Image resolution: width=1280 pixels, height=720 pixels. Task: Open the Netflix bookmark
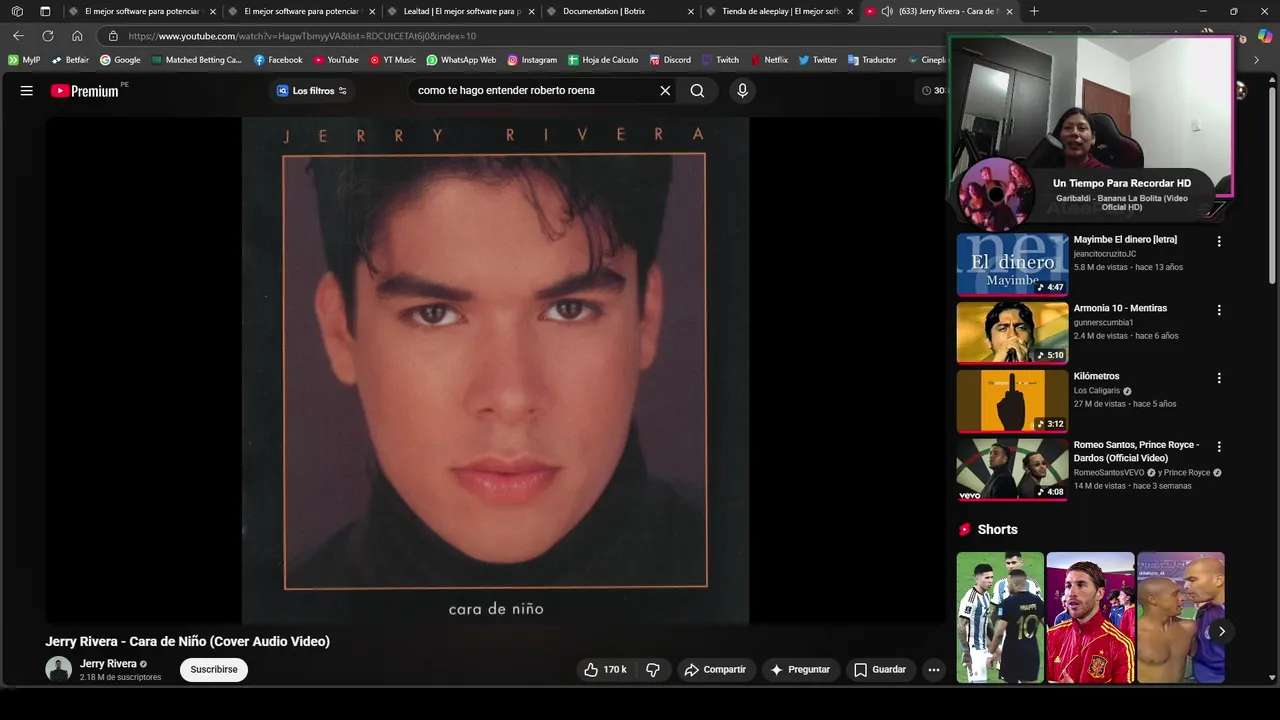(769, 60)
